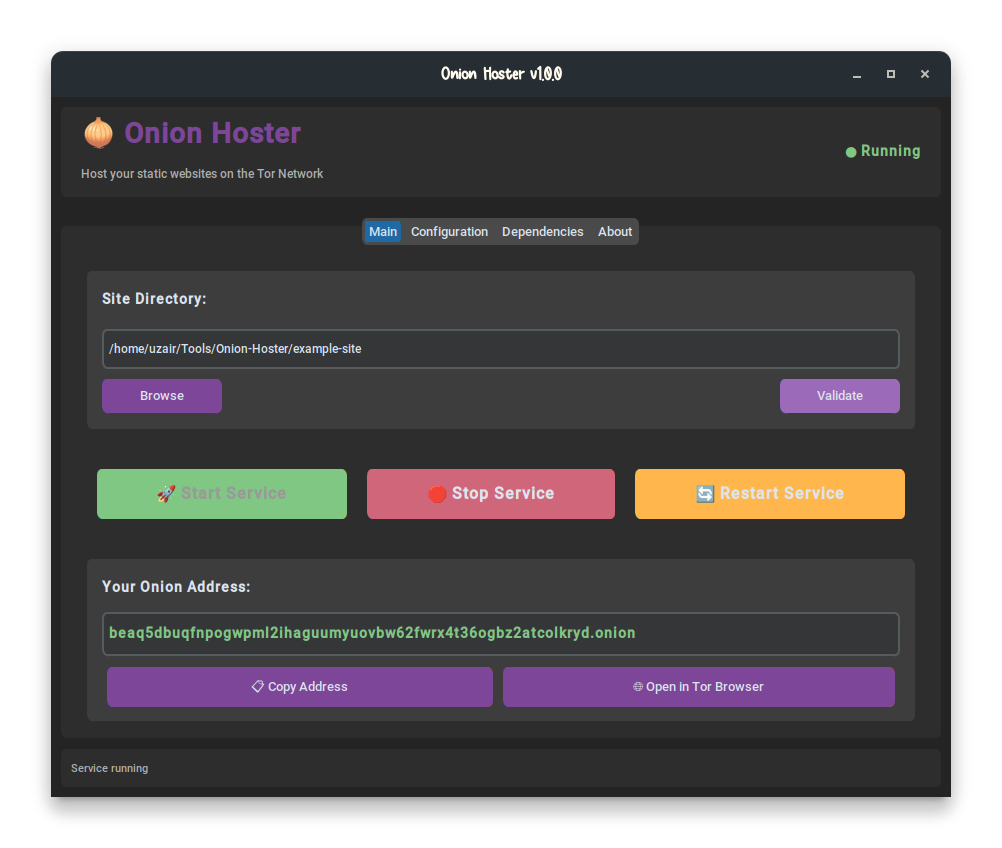
Task: Click Open in Tor Browser button
Action: click(x=698, y=686)
